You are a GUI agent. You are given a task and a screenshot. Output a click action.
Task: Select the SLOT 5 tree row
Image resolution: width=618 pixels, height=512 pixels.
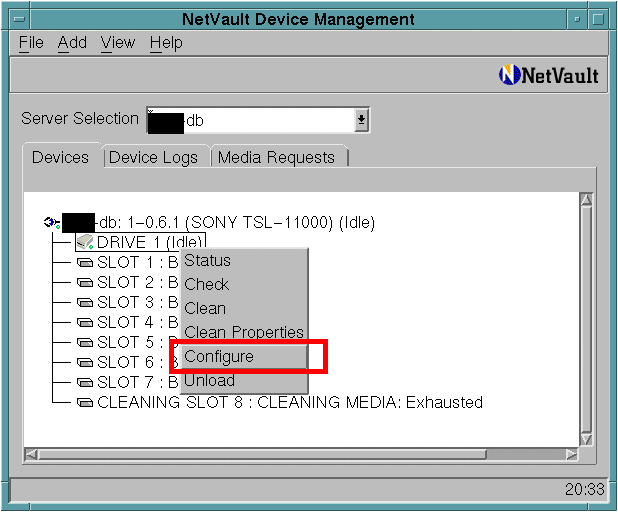pyautogui.click(x=128, y=343)
